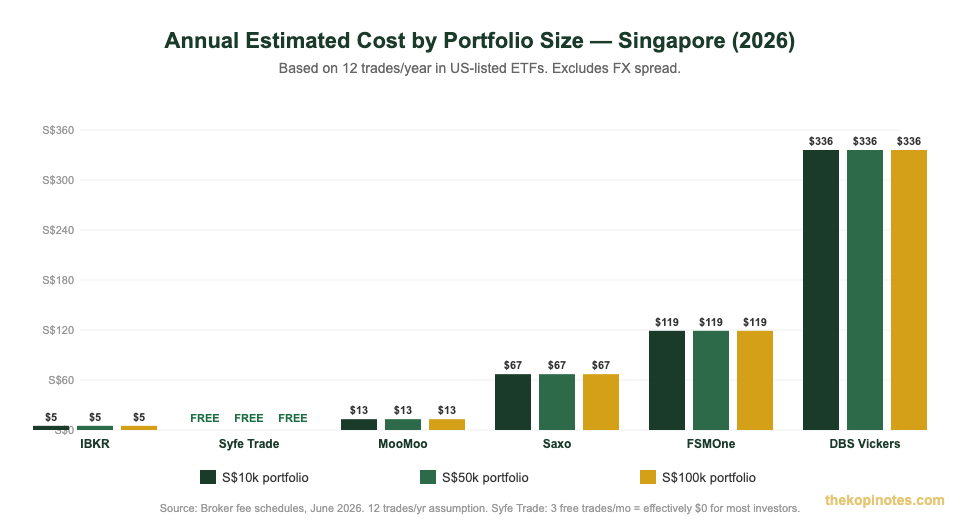Click the S$120 y-axis label
Image resolution: width=960 pixels, height=520 pixels.
58,331
